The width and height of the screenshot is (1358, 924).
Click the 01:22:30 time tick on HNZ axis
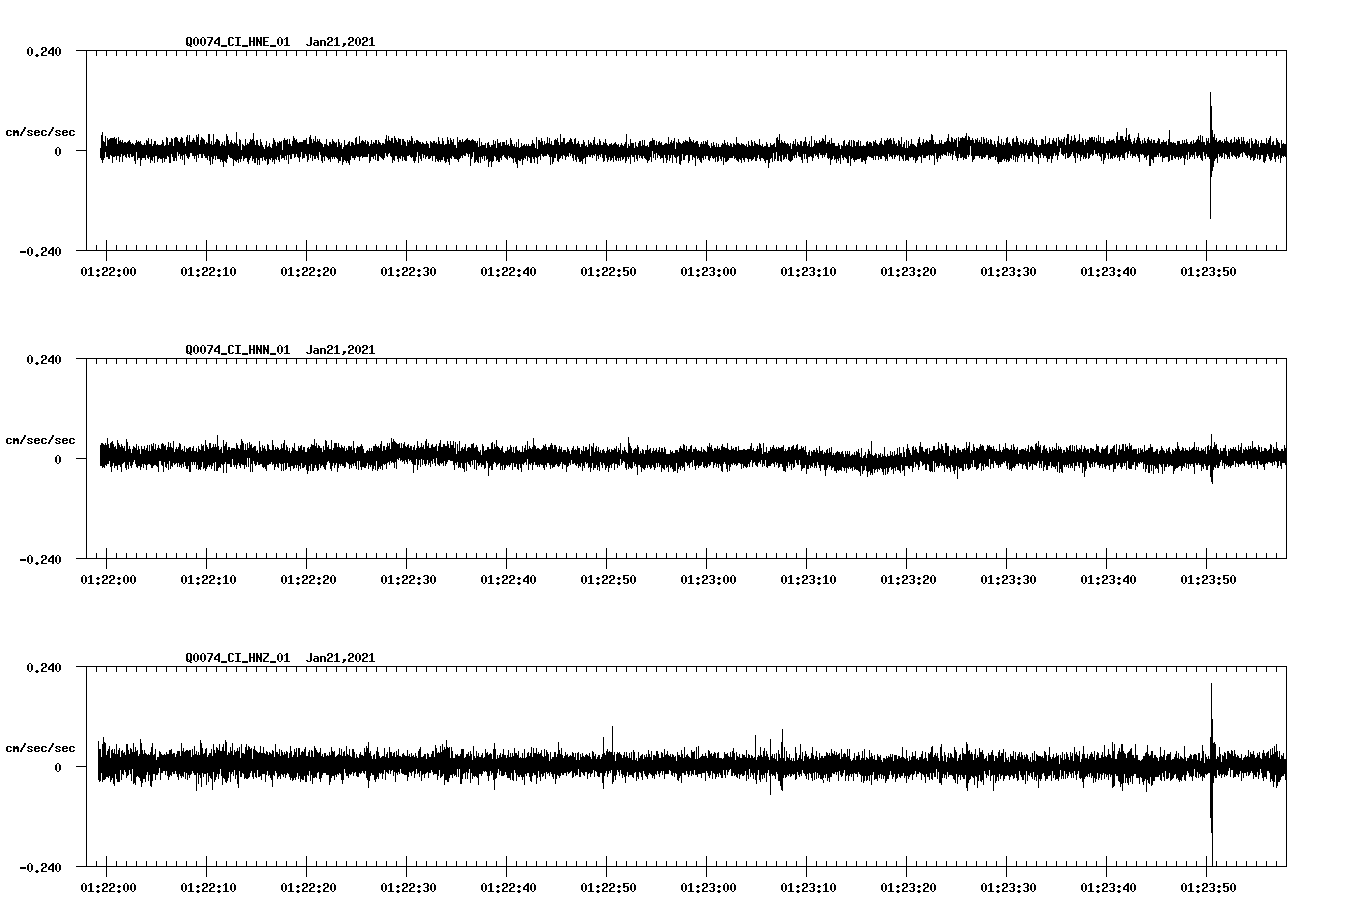[409, 887]
